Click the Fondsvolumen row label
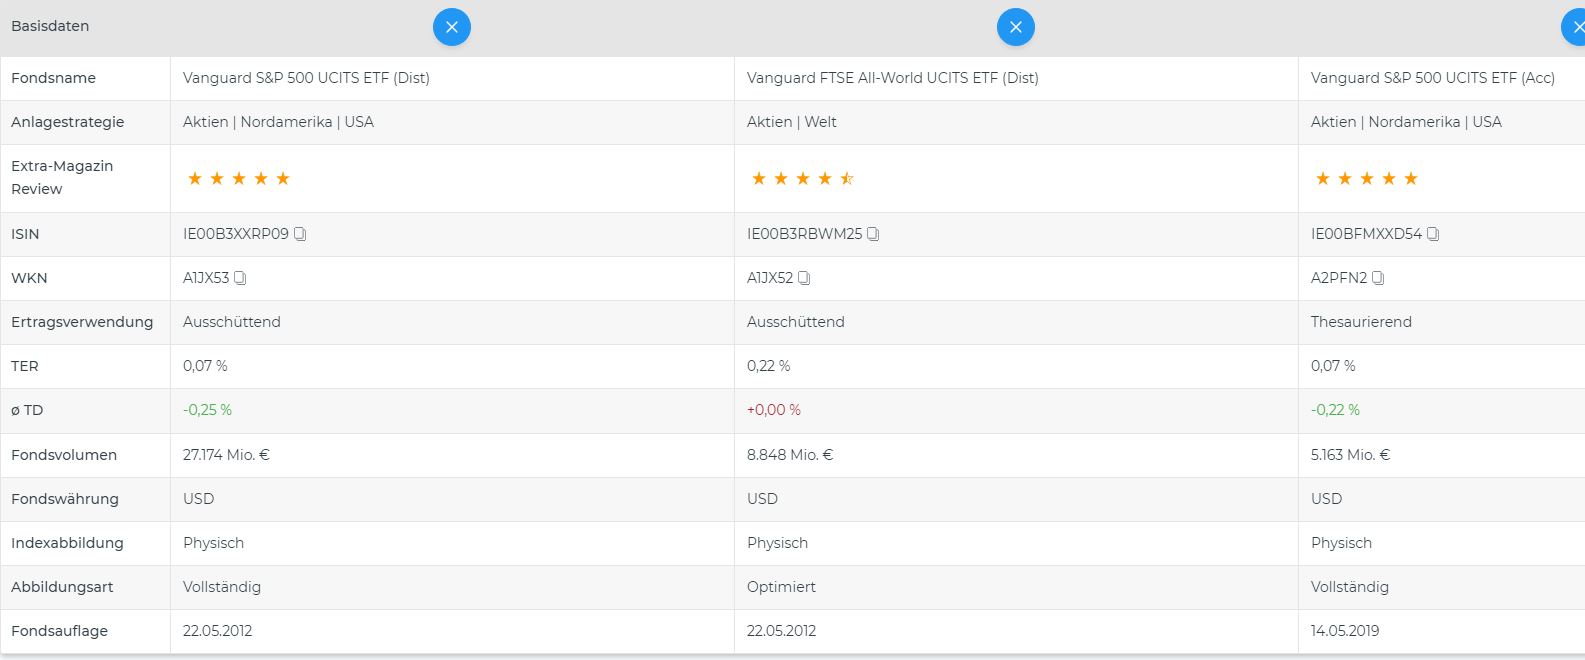 pos(64,455)
